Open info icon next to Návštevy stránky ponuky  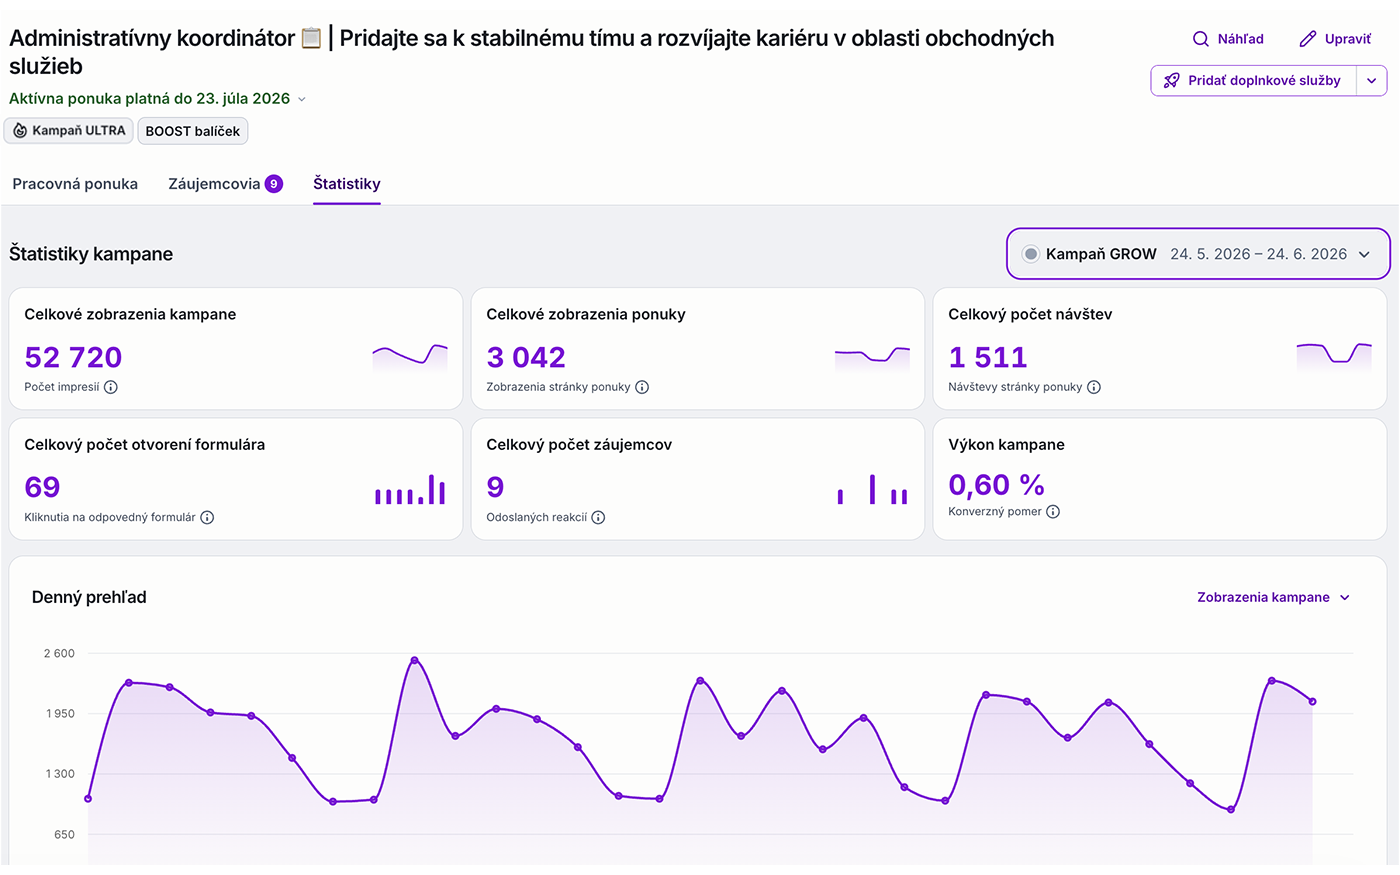click(x=1094, y=387)
